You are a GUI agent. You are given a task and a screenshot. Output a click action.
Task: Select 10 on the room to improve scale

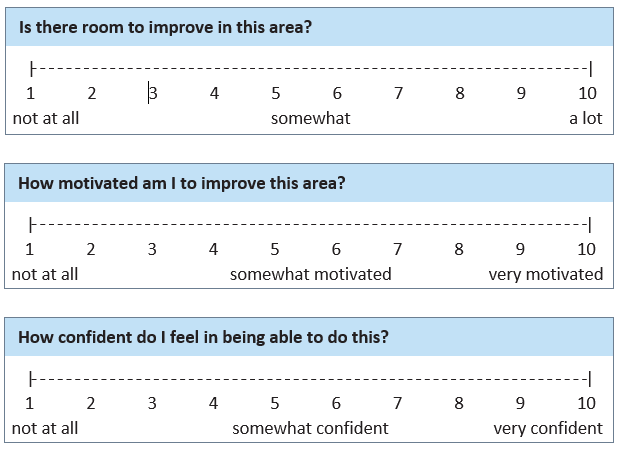(x=588, y=94)
